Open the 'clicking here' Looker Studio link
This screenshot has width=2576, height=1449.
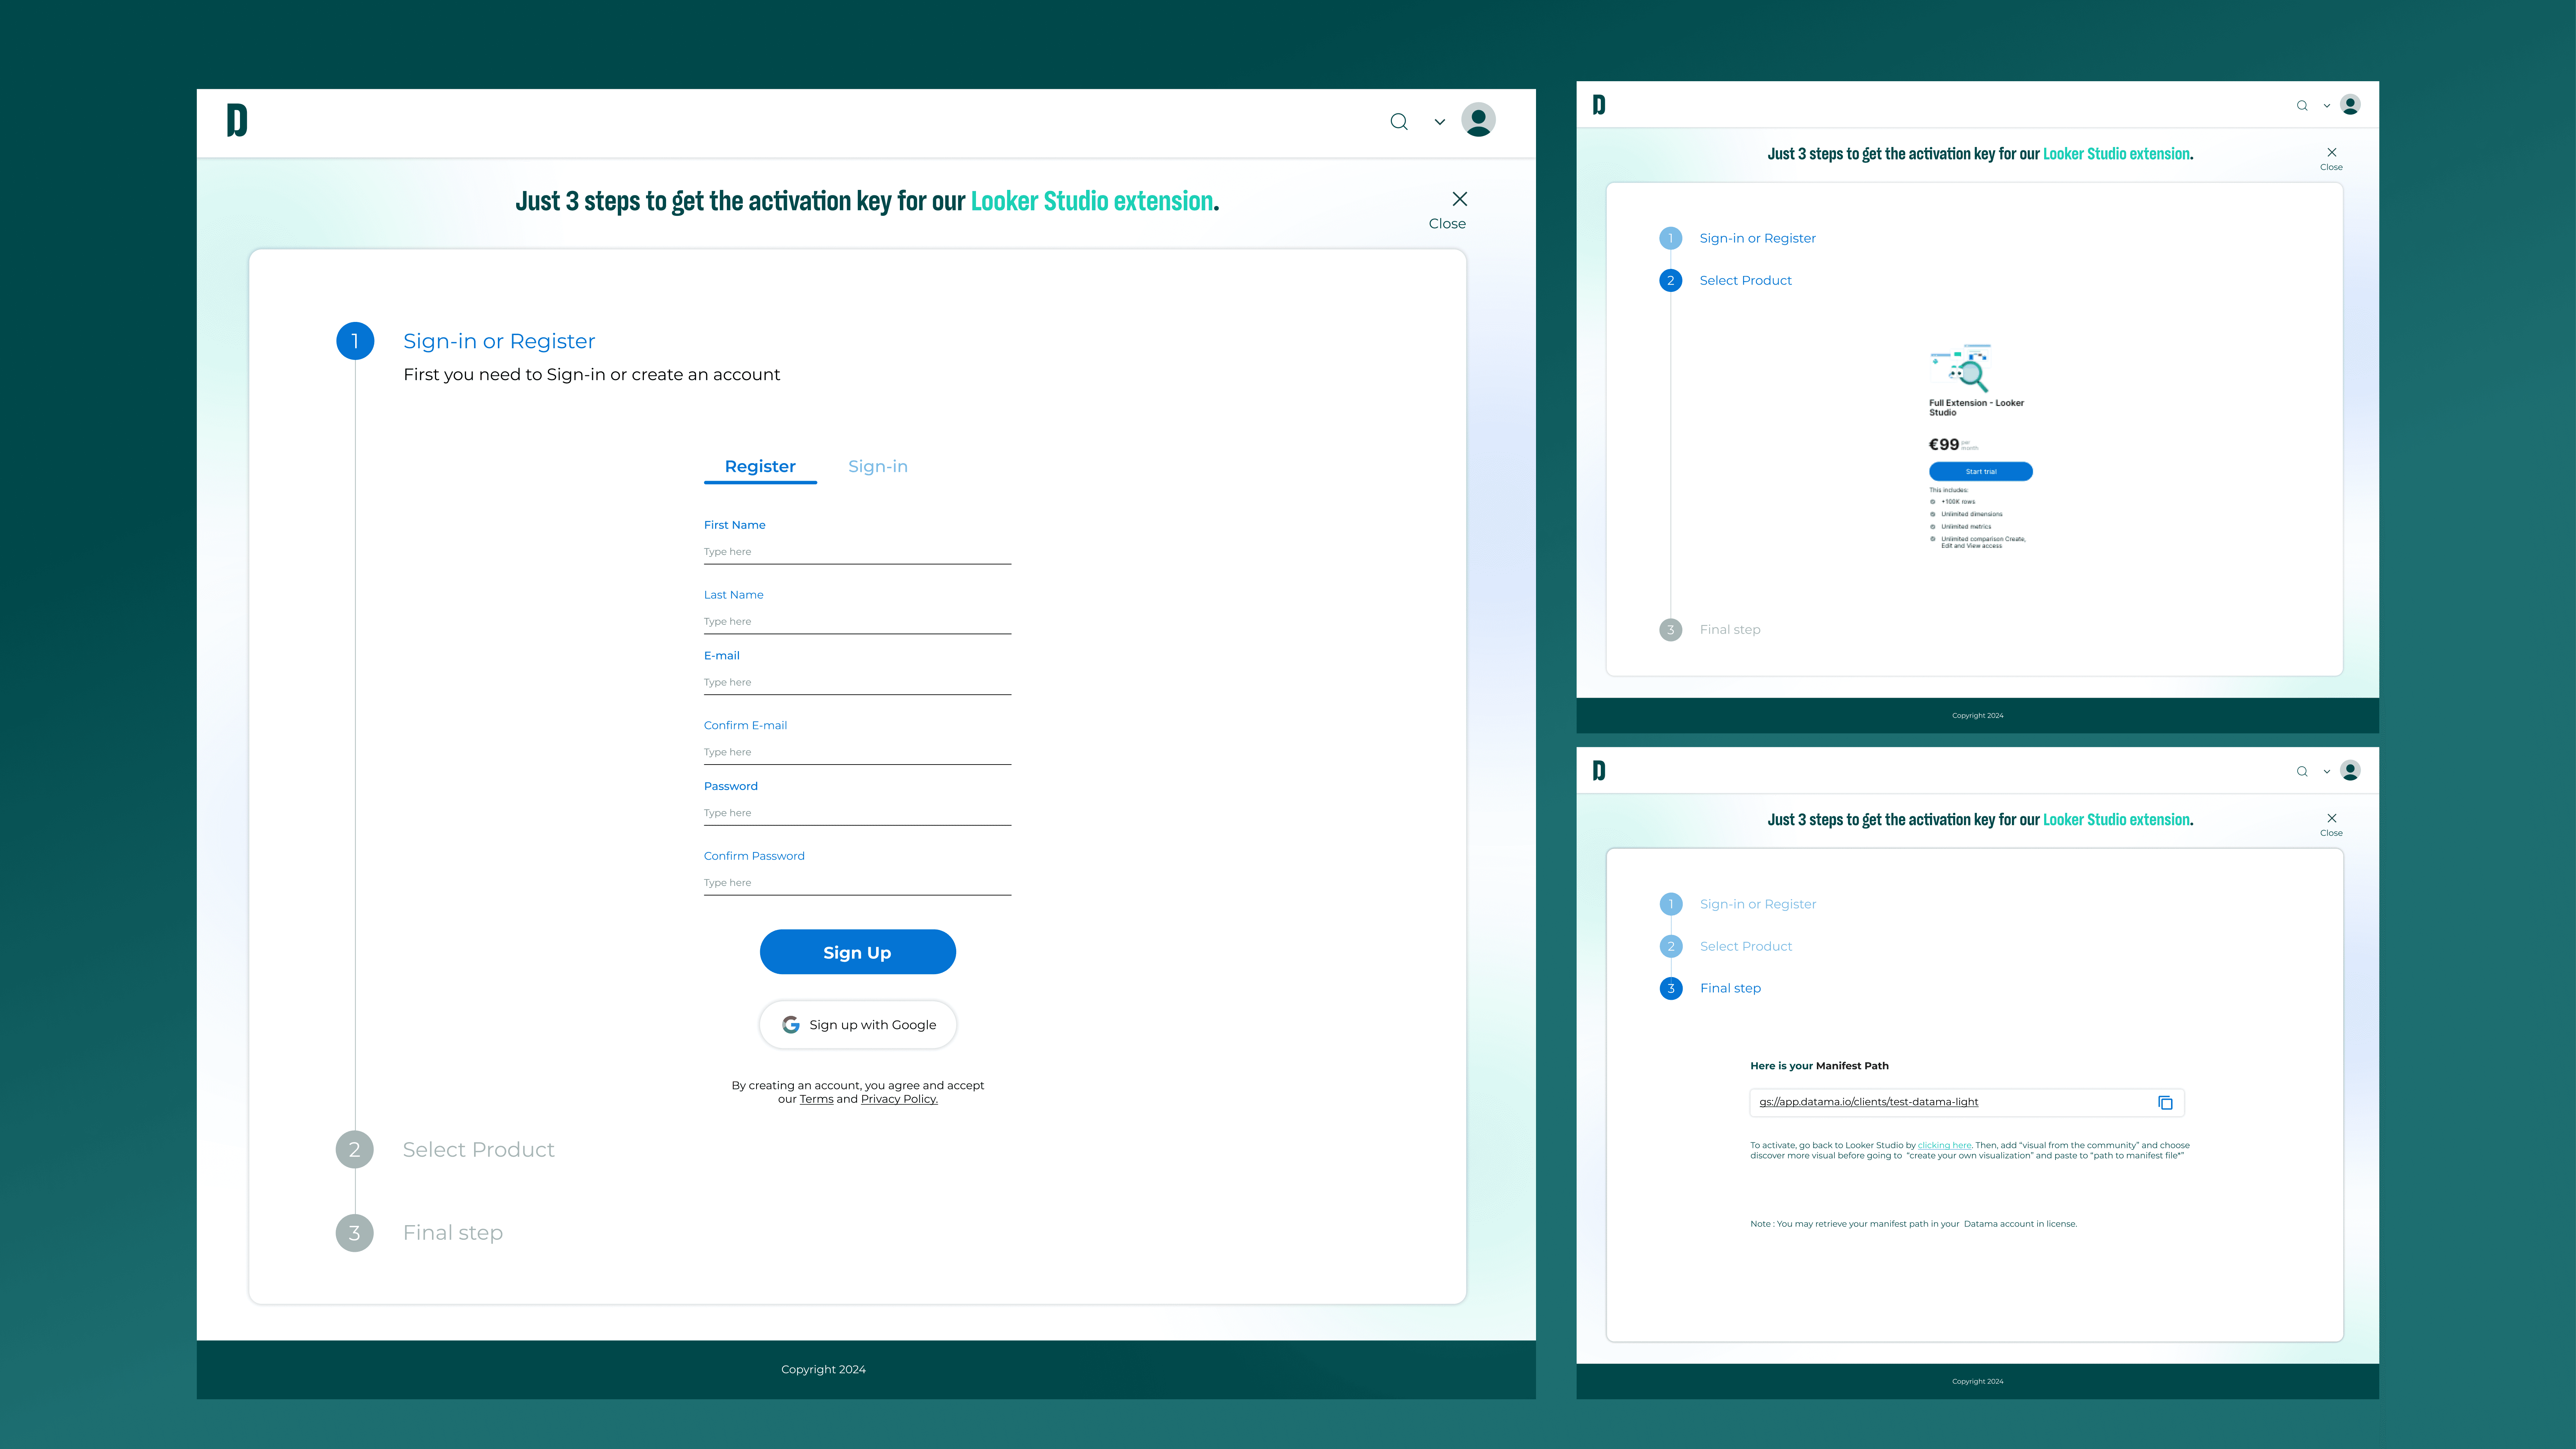click(x=1944, y=1146)
